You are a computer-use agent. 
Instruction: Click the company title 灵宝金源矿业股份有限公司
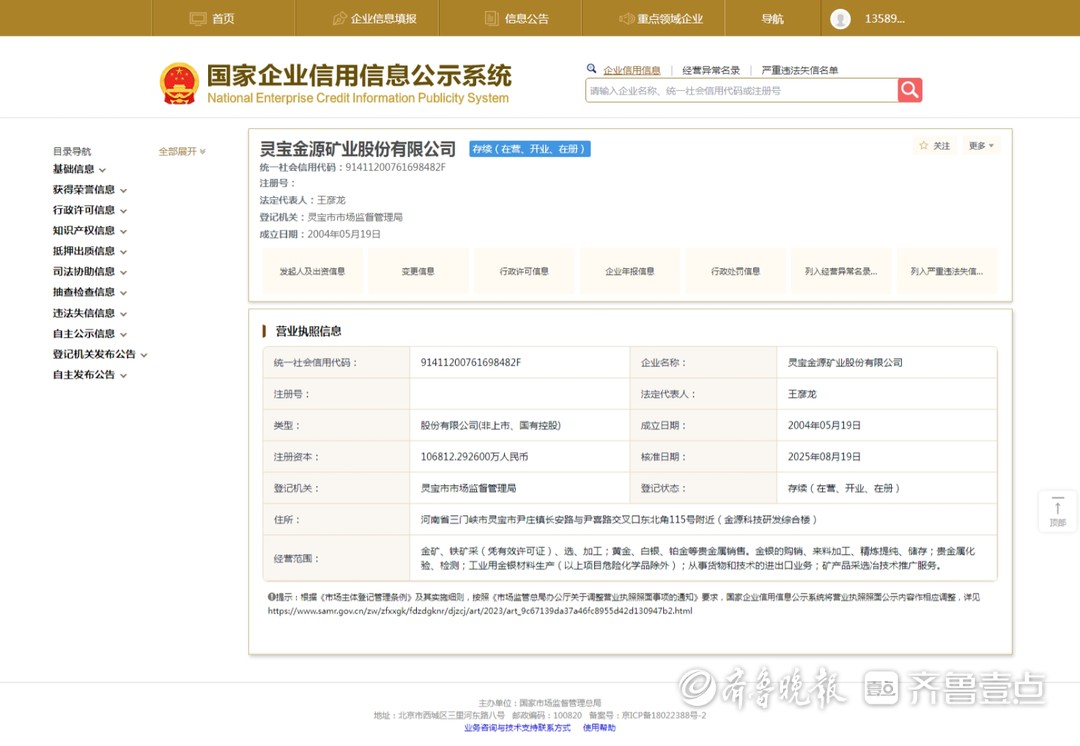357,149
